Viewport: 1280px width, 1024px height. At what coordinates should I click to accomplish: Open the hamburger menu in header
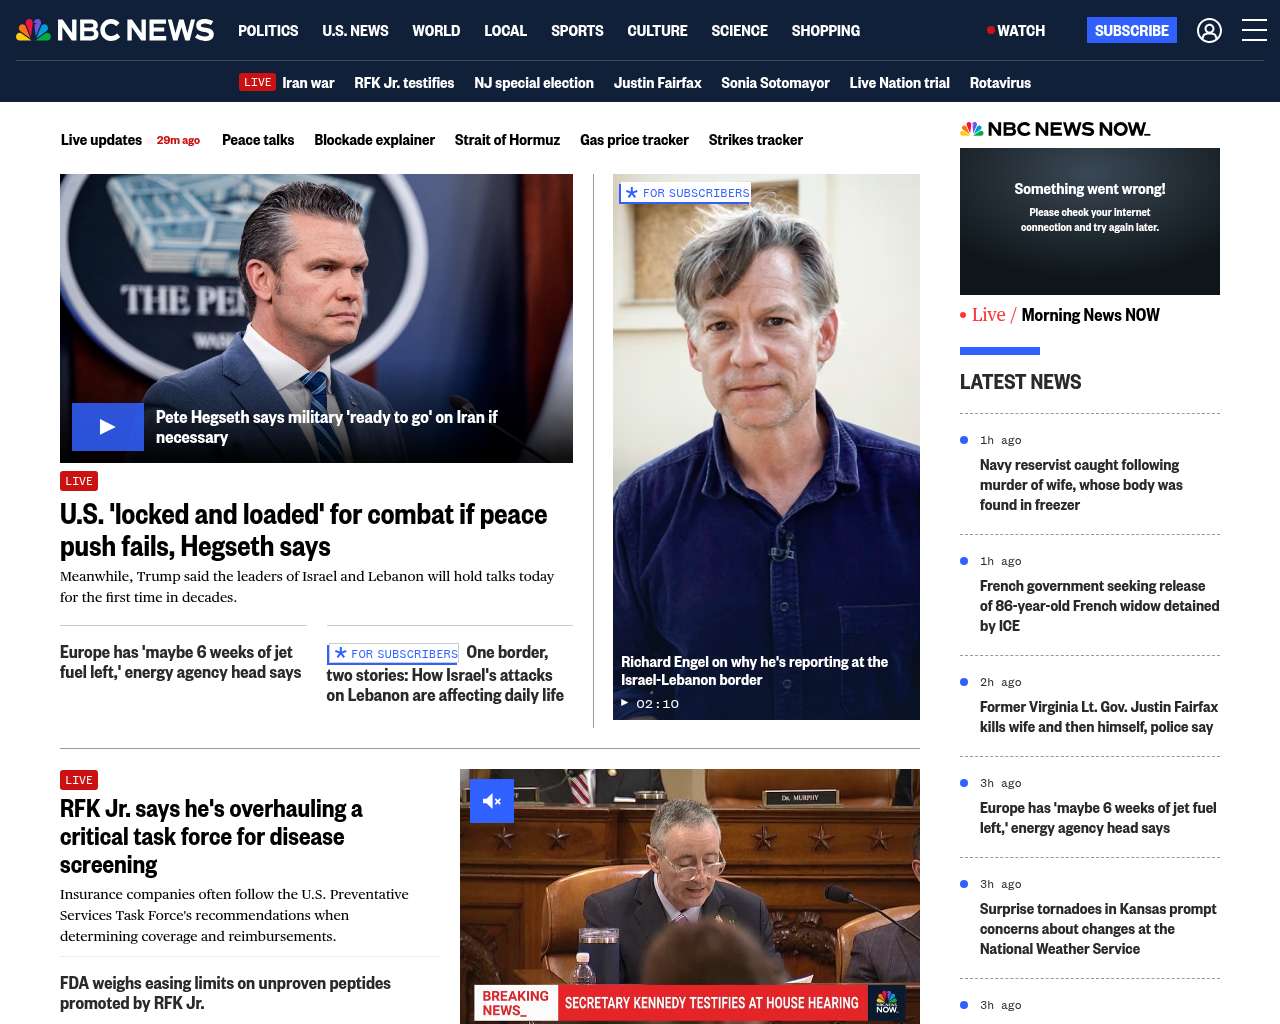coord(1254,31)
